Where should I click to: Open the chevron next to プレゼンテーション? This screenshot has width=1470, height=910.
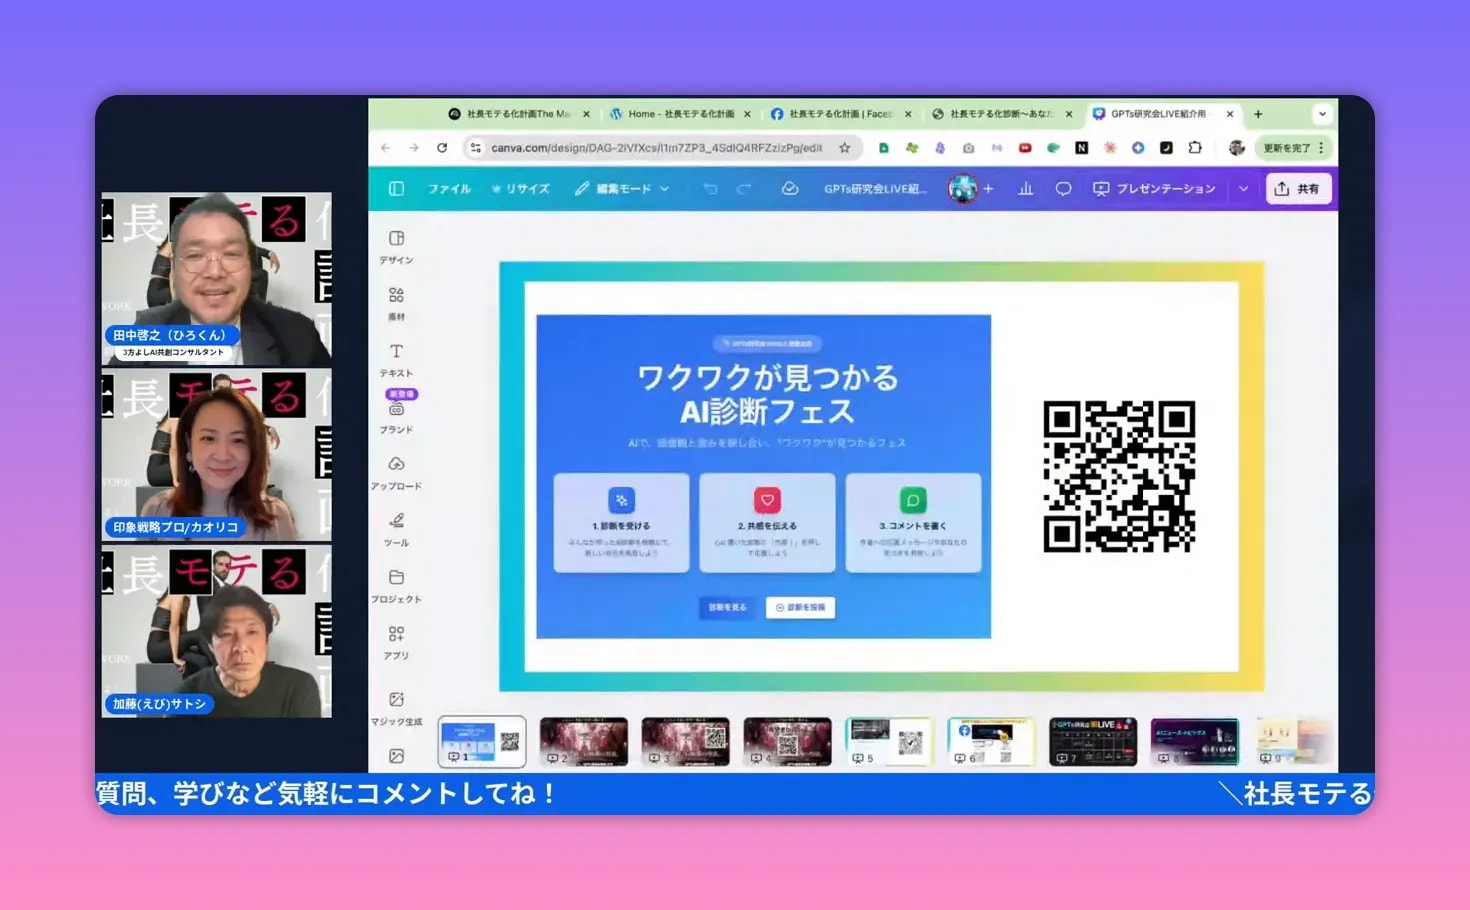pyautogui.click(x=1243, y=188)
